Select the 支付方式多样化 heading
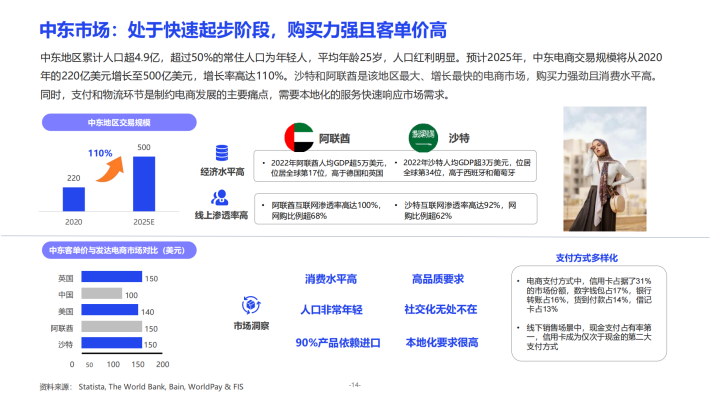 tap(587, 258)
